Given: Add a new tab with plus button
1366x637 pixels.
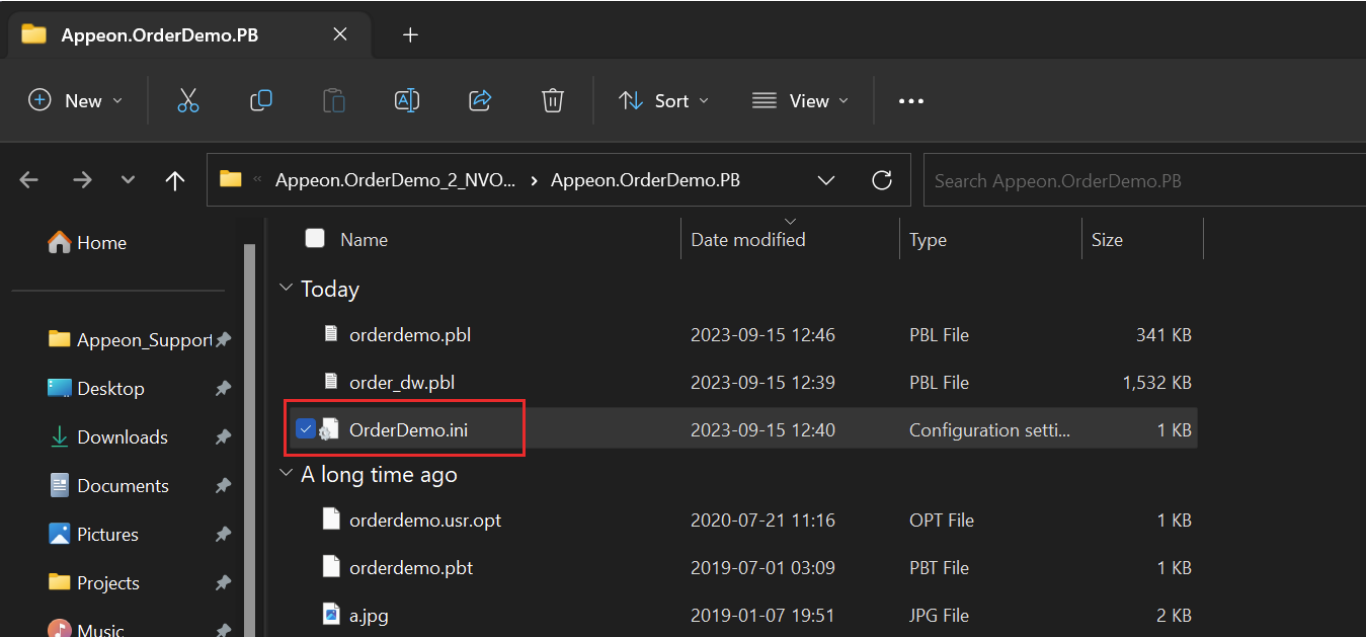Looking at the screenshot, I should point(410,35).
